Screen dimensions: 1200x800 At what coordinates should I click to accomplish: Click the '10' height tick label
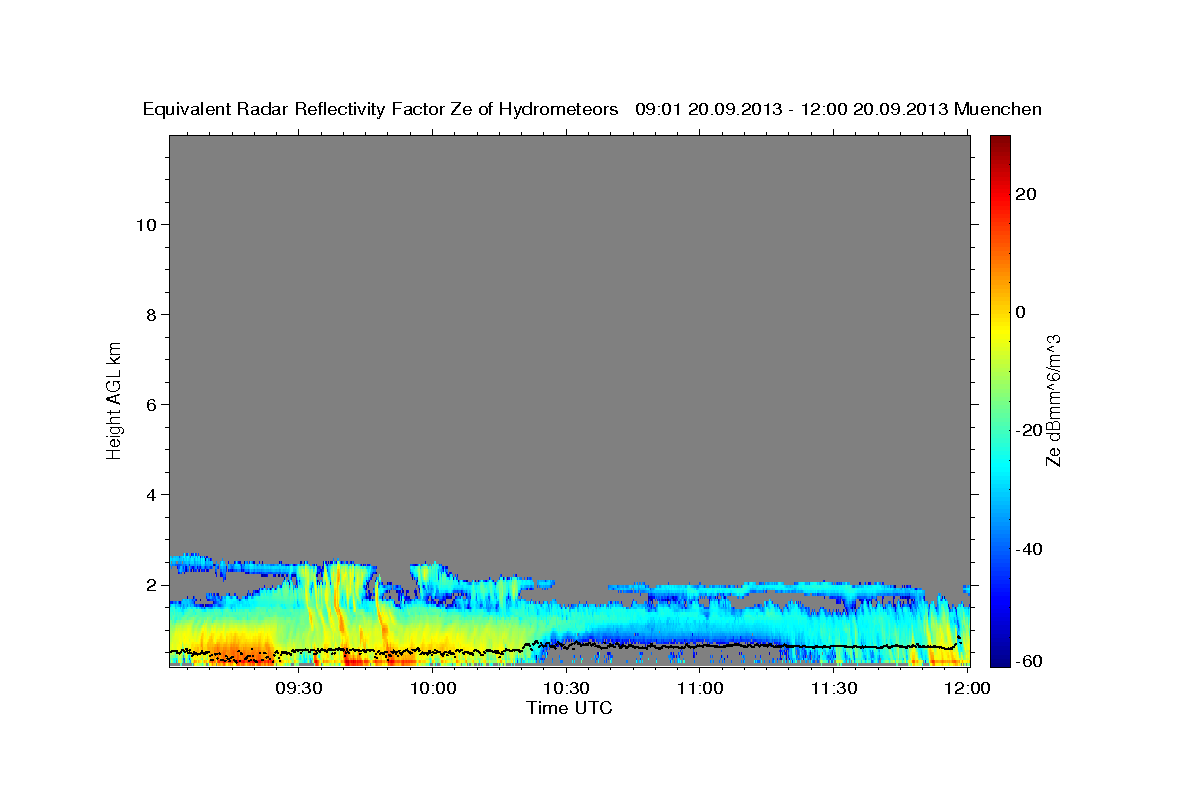tap(146, 225)
